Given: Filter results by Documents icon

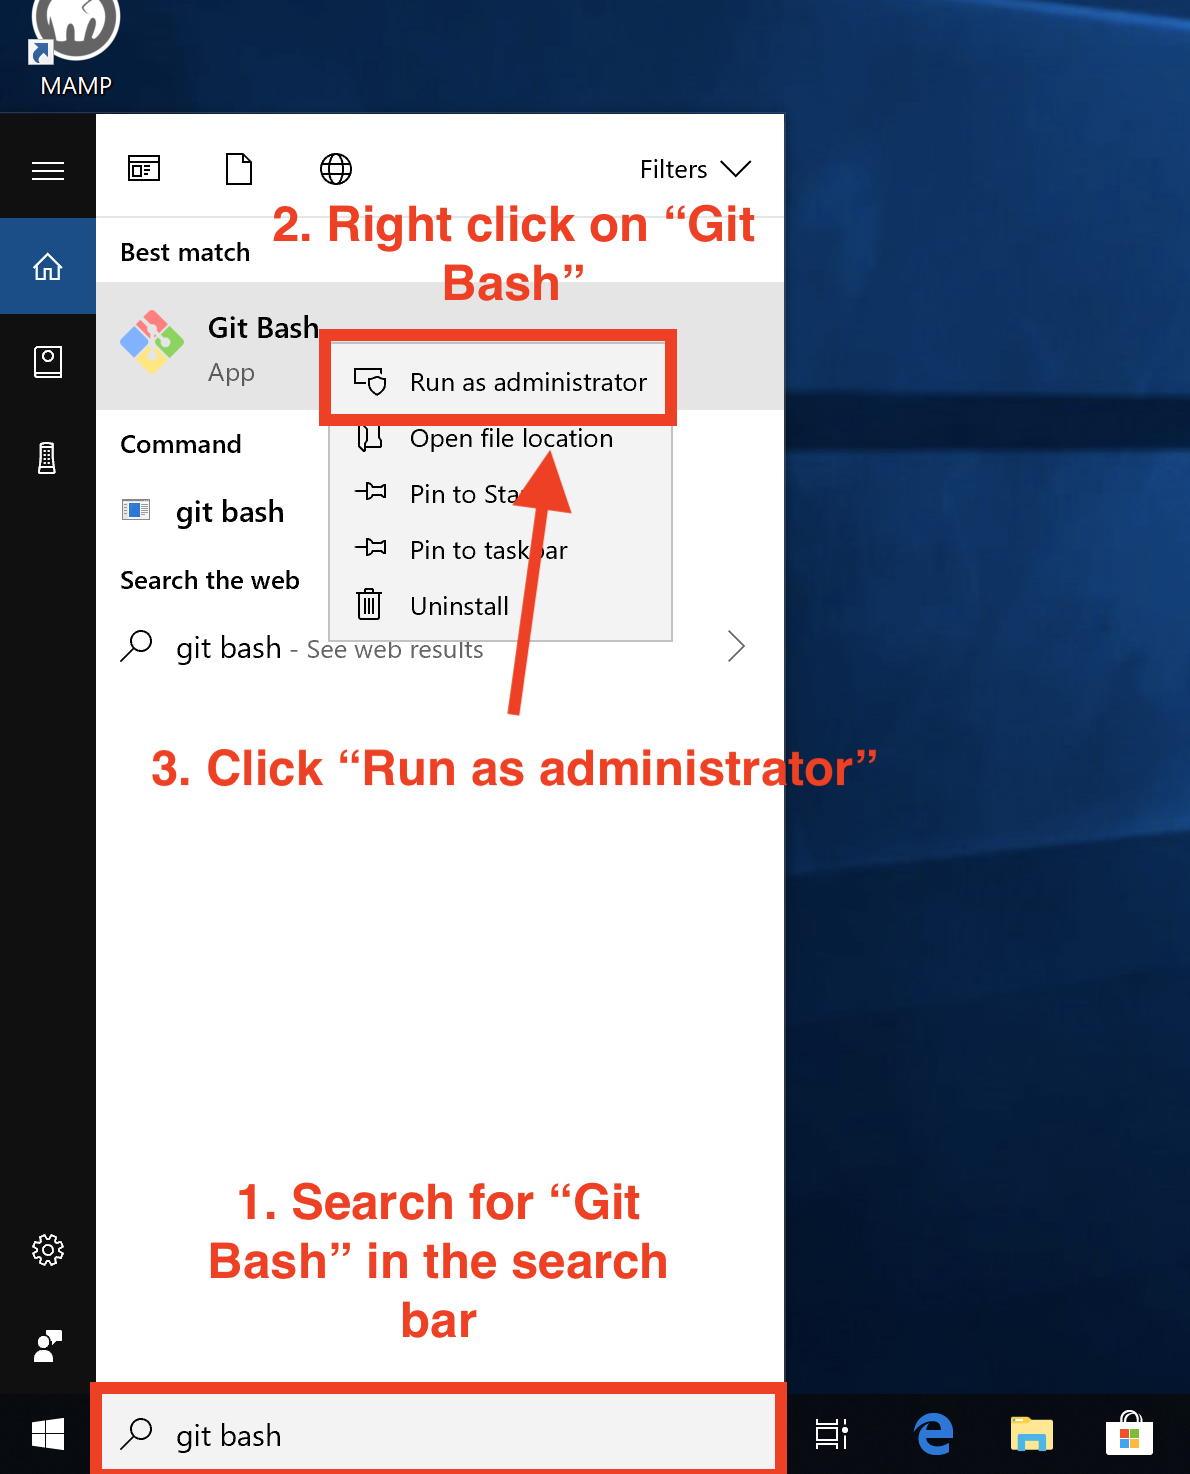Looking at the screenshot, I should click(239, 169).
